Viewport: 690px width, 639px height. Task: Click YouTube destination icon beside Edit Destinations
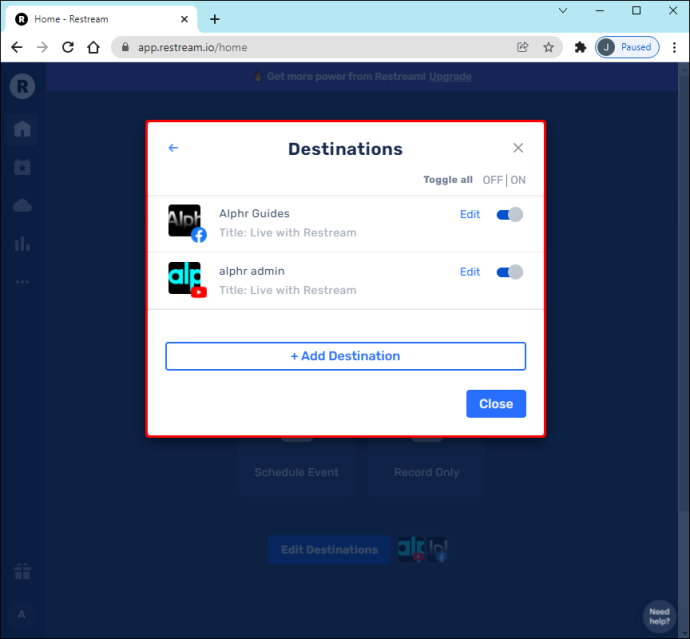pos(411,549)
